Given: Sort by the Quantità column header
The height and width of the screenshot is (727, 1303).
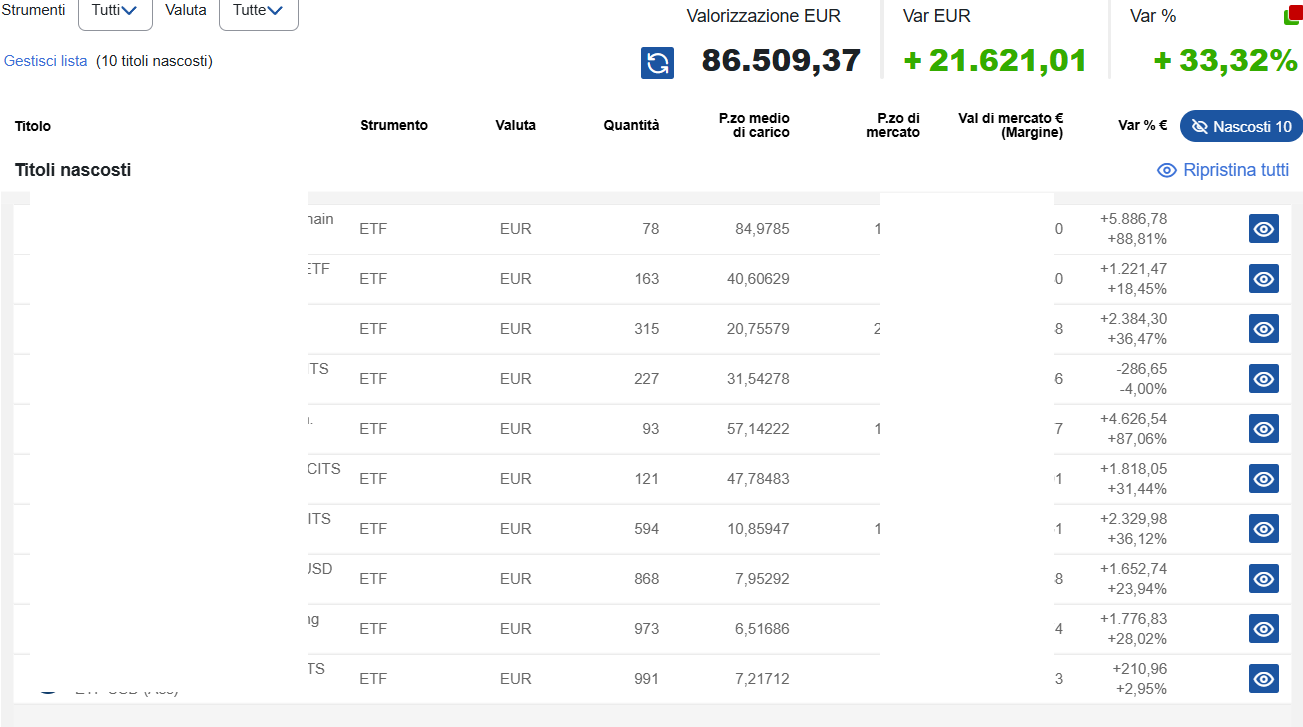Looking at the screenshot, I should [x=631, y=126].
